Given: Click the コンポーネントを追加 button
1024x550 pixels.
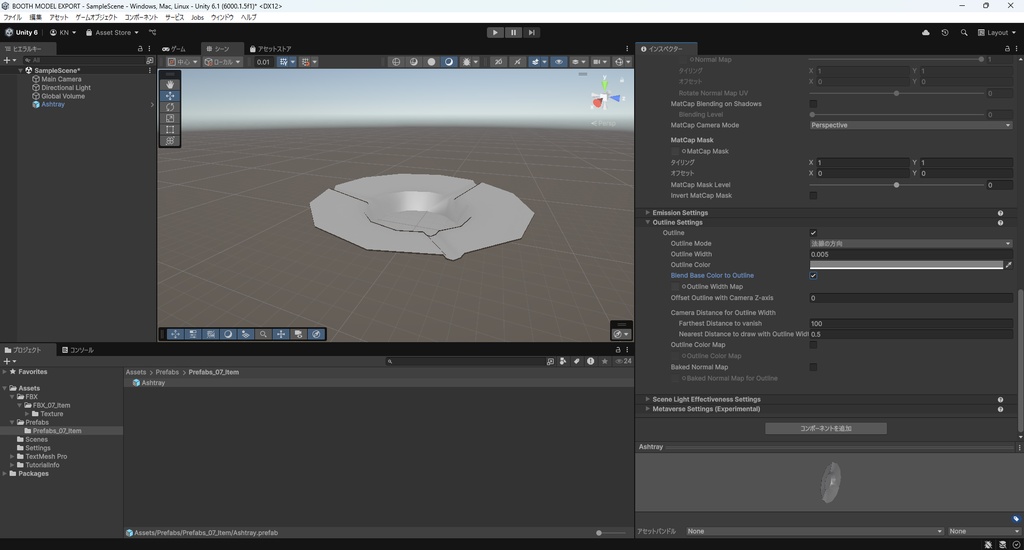Looking at the screenshot, I should [x=825, y=429].
